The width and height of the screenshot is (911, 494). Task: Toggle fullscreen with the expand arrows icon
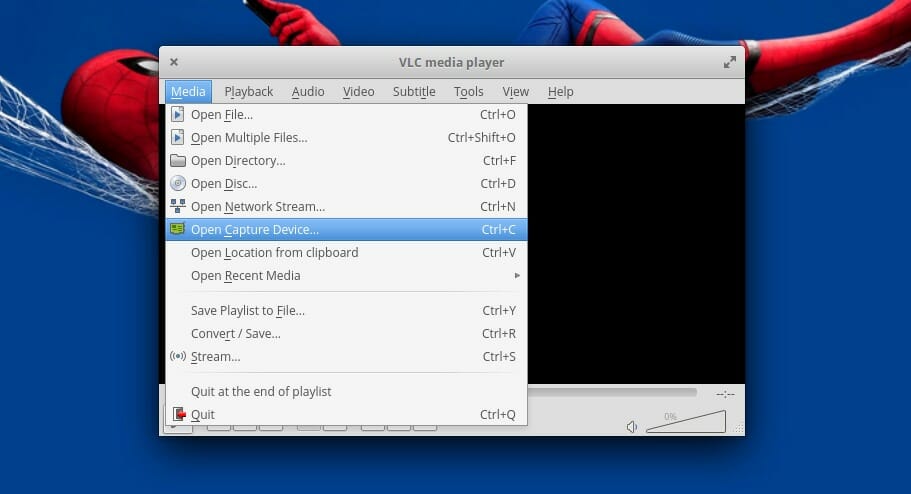(x=730, y=62)
